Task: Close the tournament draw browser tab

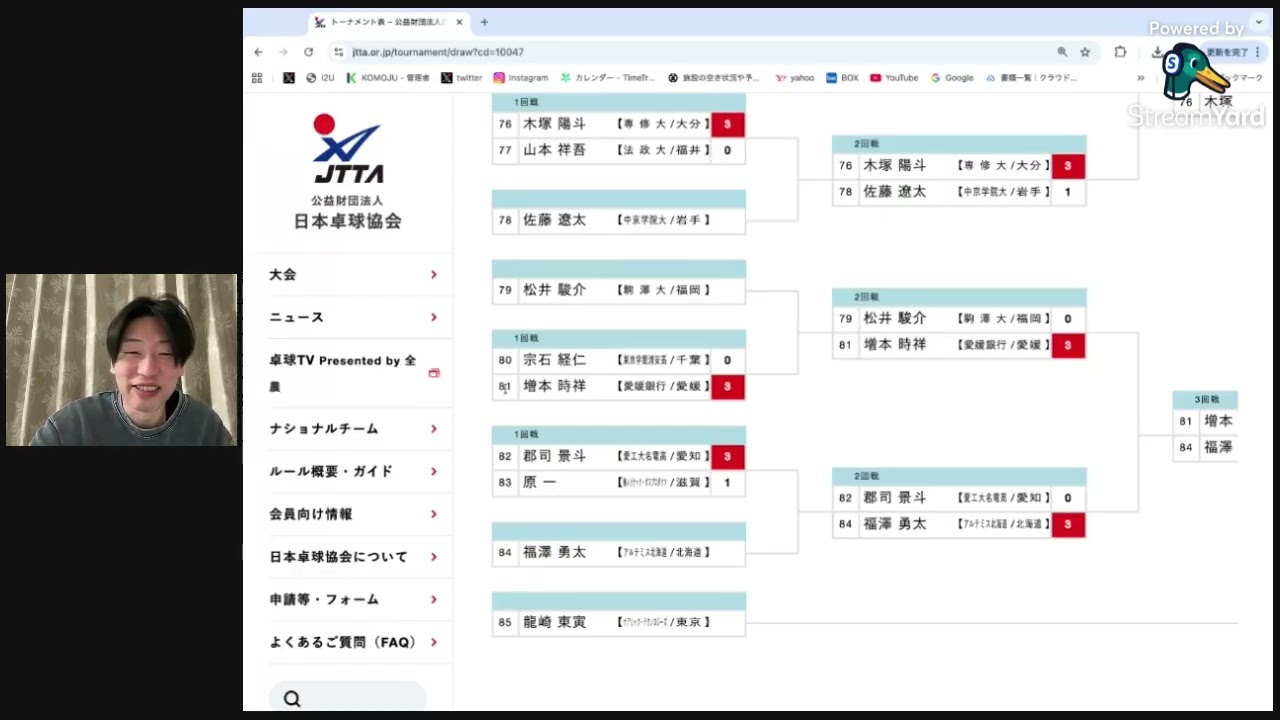Action: pos(459,22)
